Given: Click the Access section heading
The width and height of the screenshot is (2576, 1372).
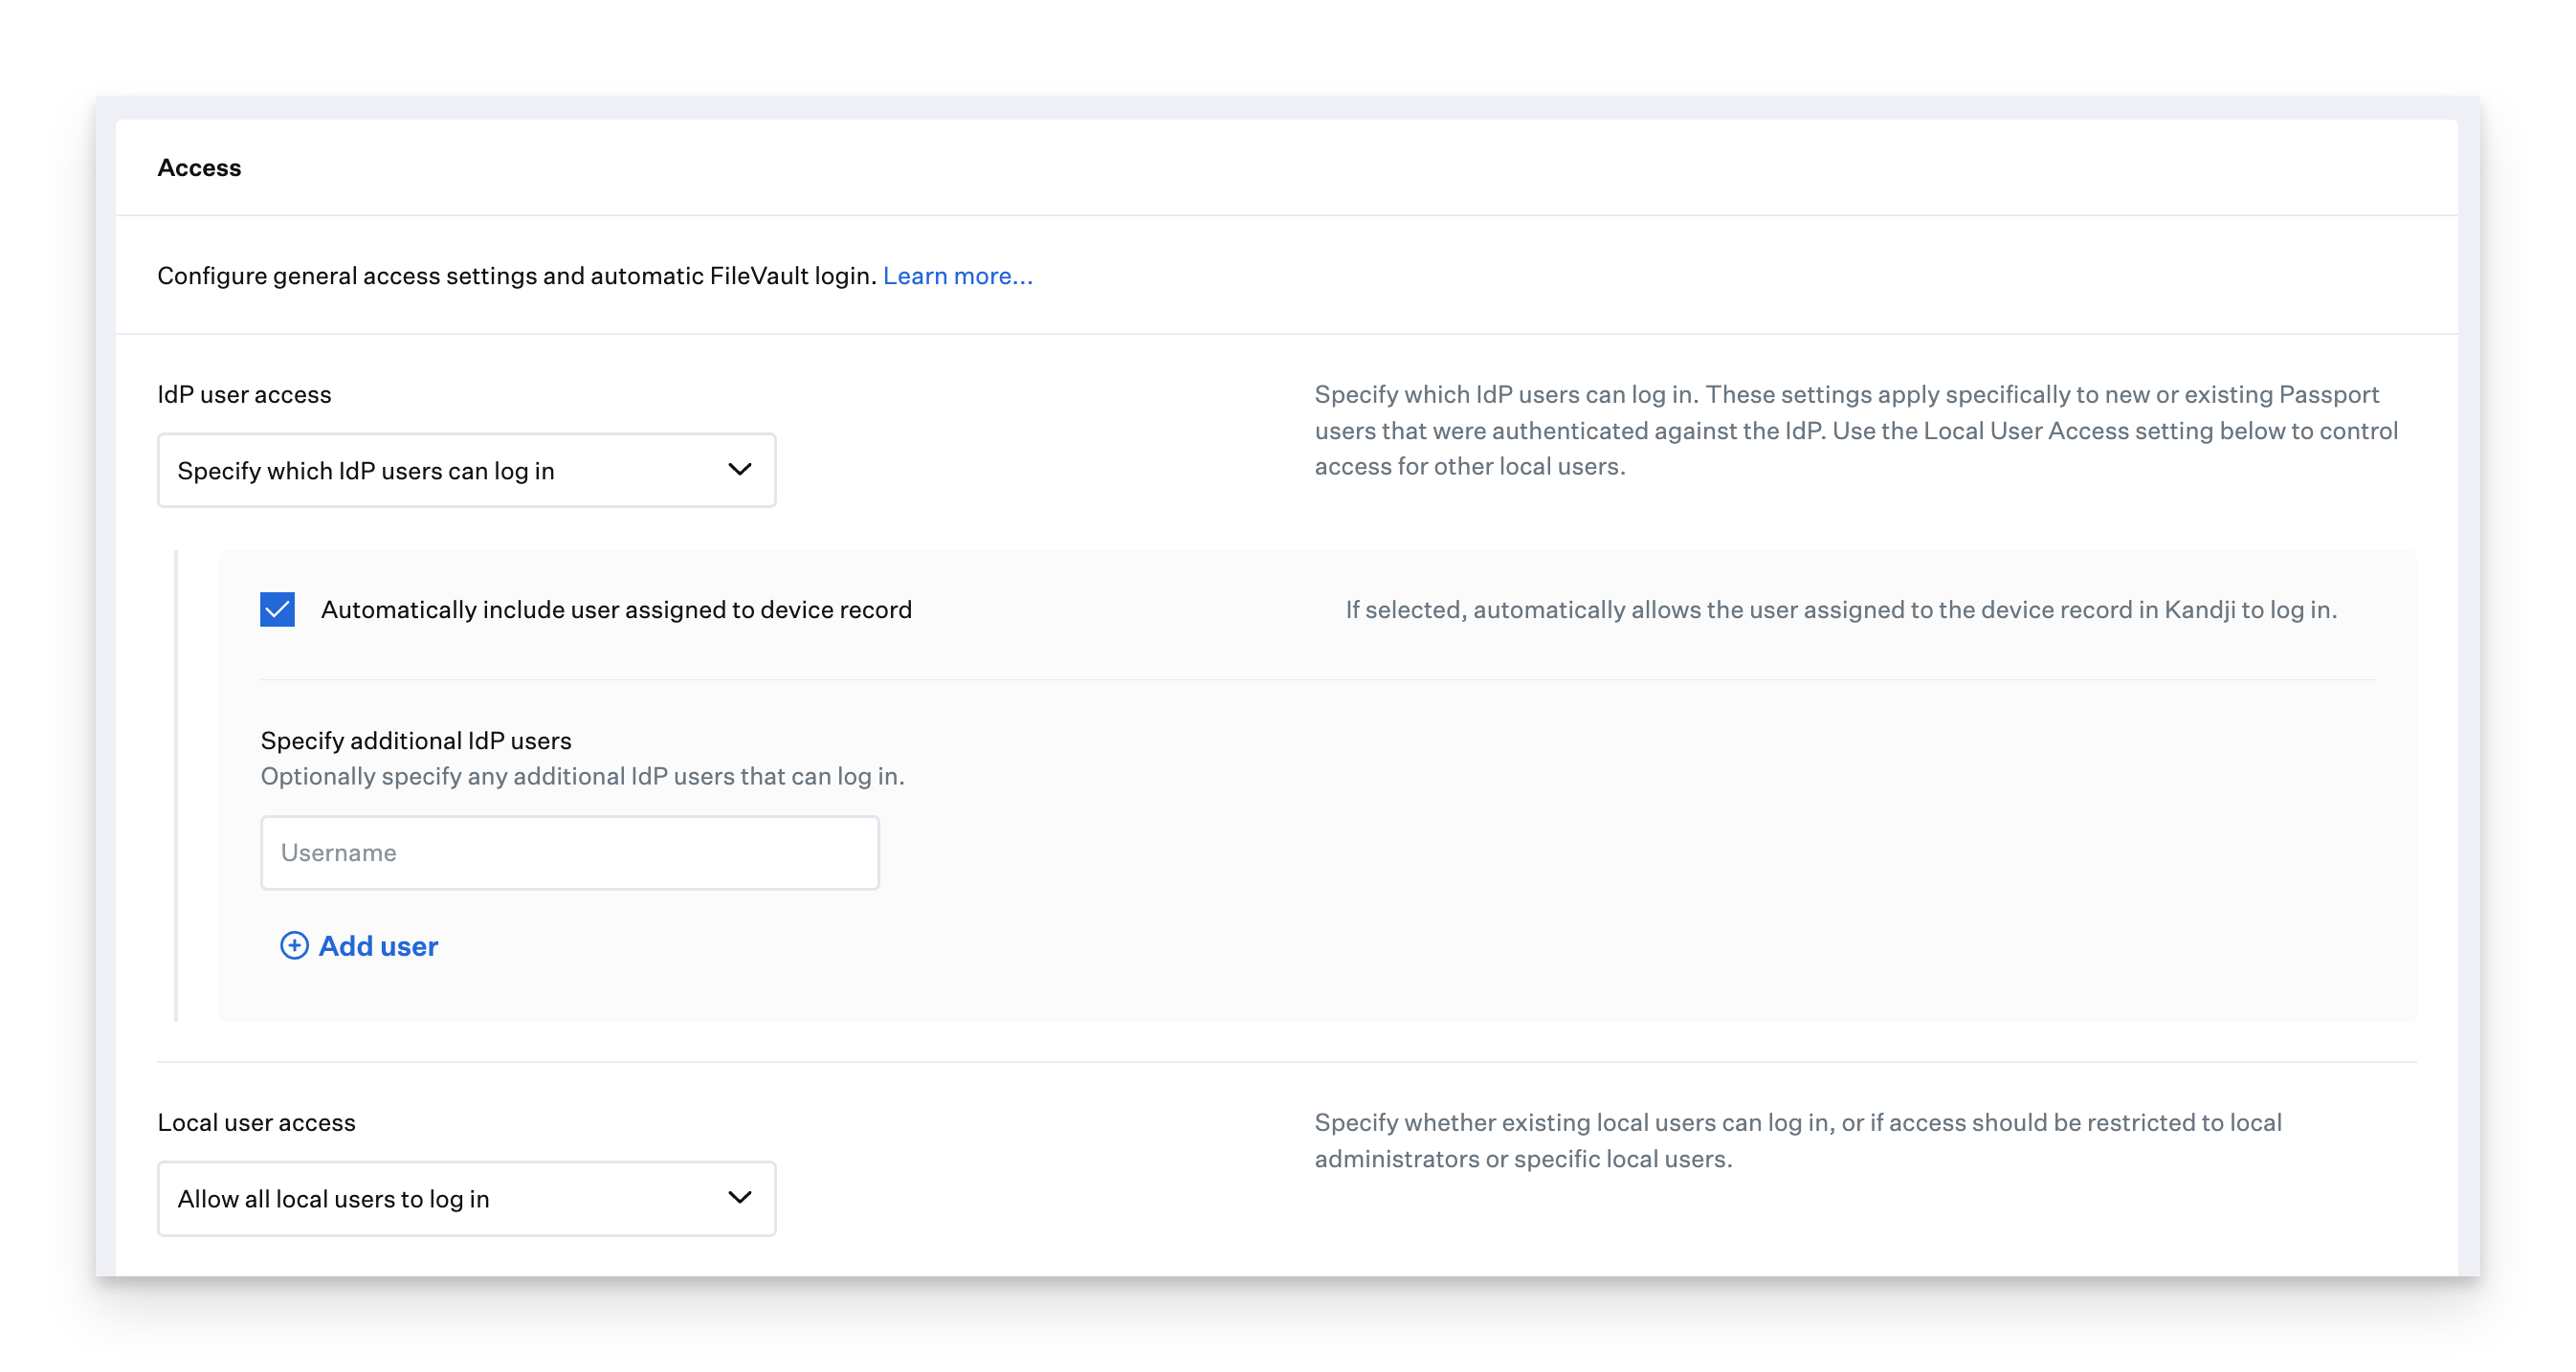Looking at the screenshot, I should point(199,168).
